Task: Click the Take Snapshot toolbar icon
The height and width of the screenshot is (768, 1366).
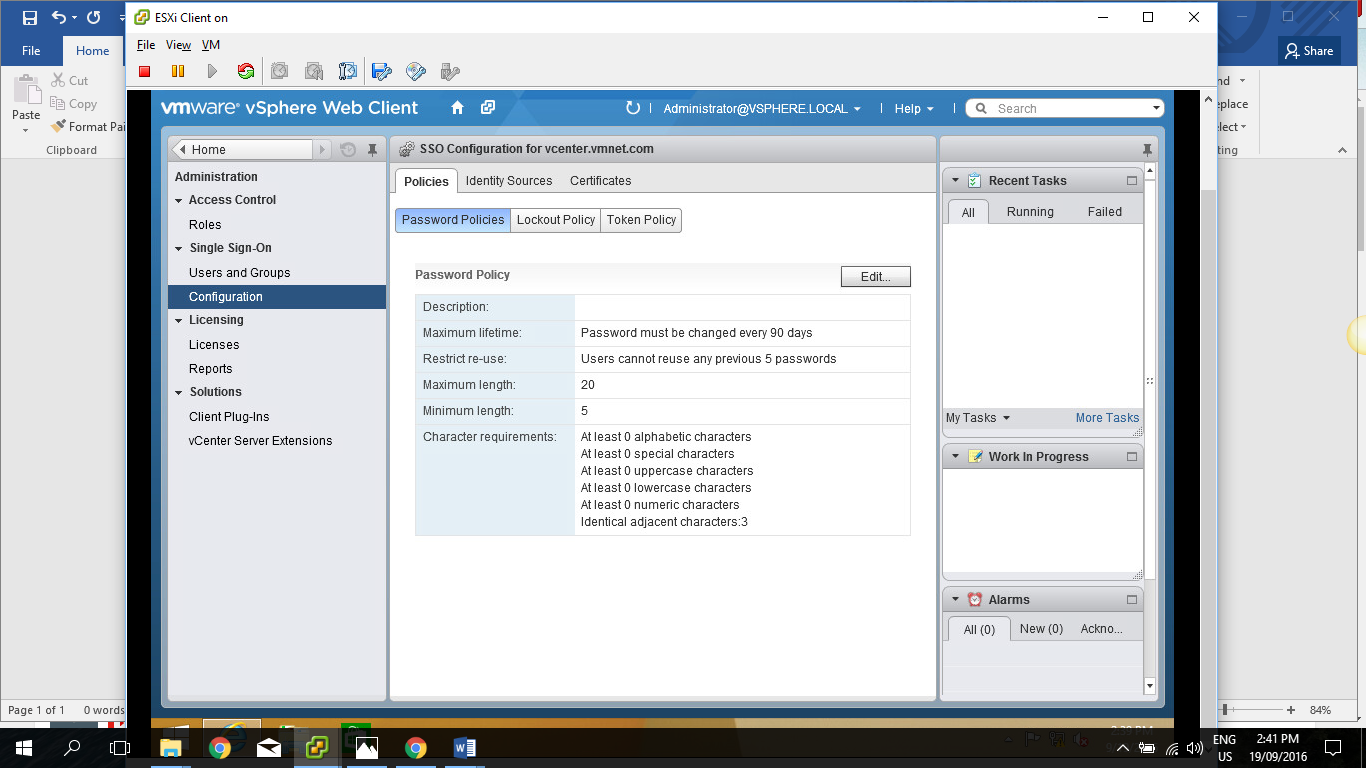Action: [x=280, y=71]
